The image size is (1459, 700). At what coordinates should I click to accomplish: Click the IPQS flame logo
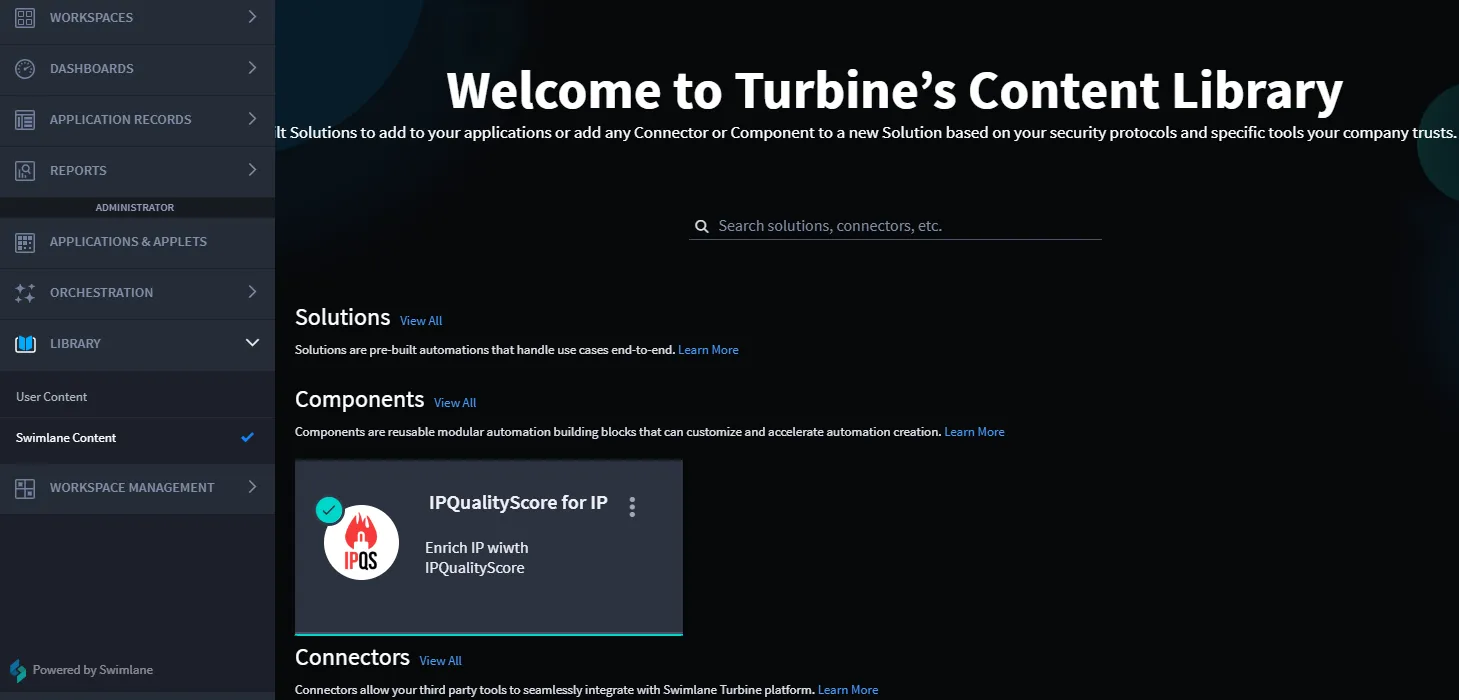pos(361,542)
